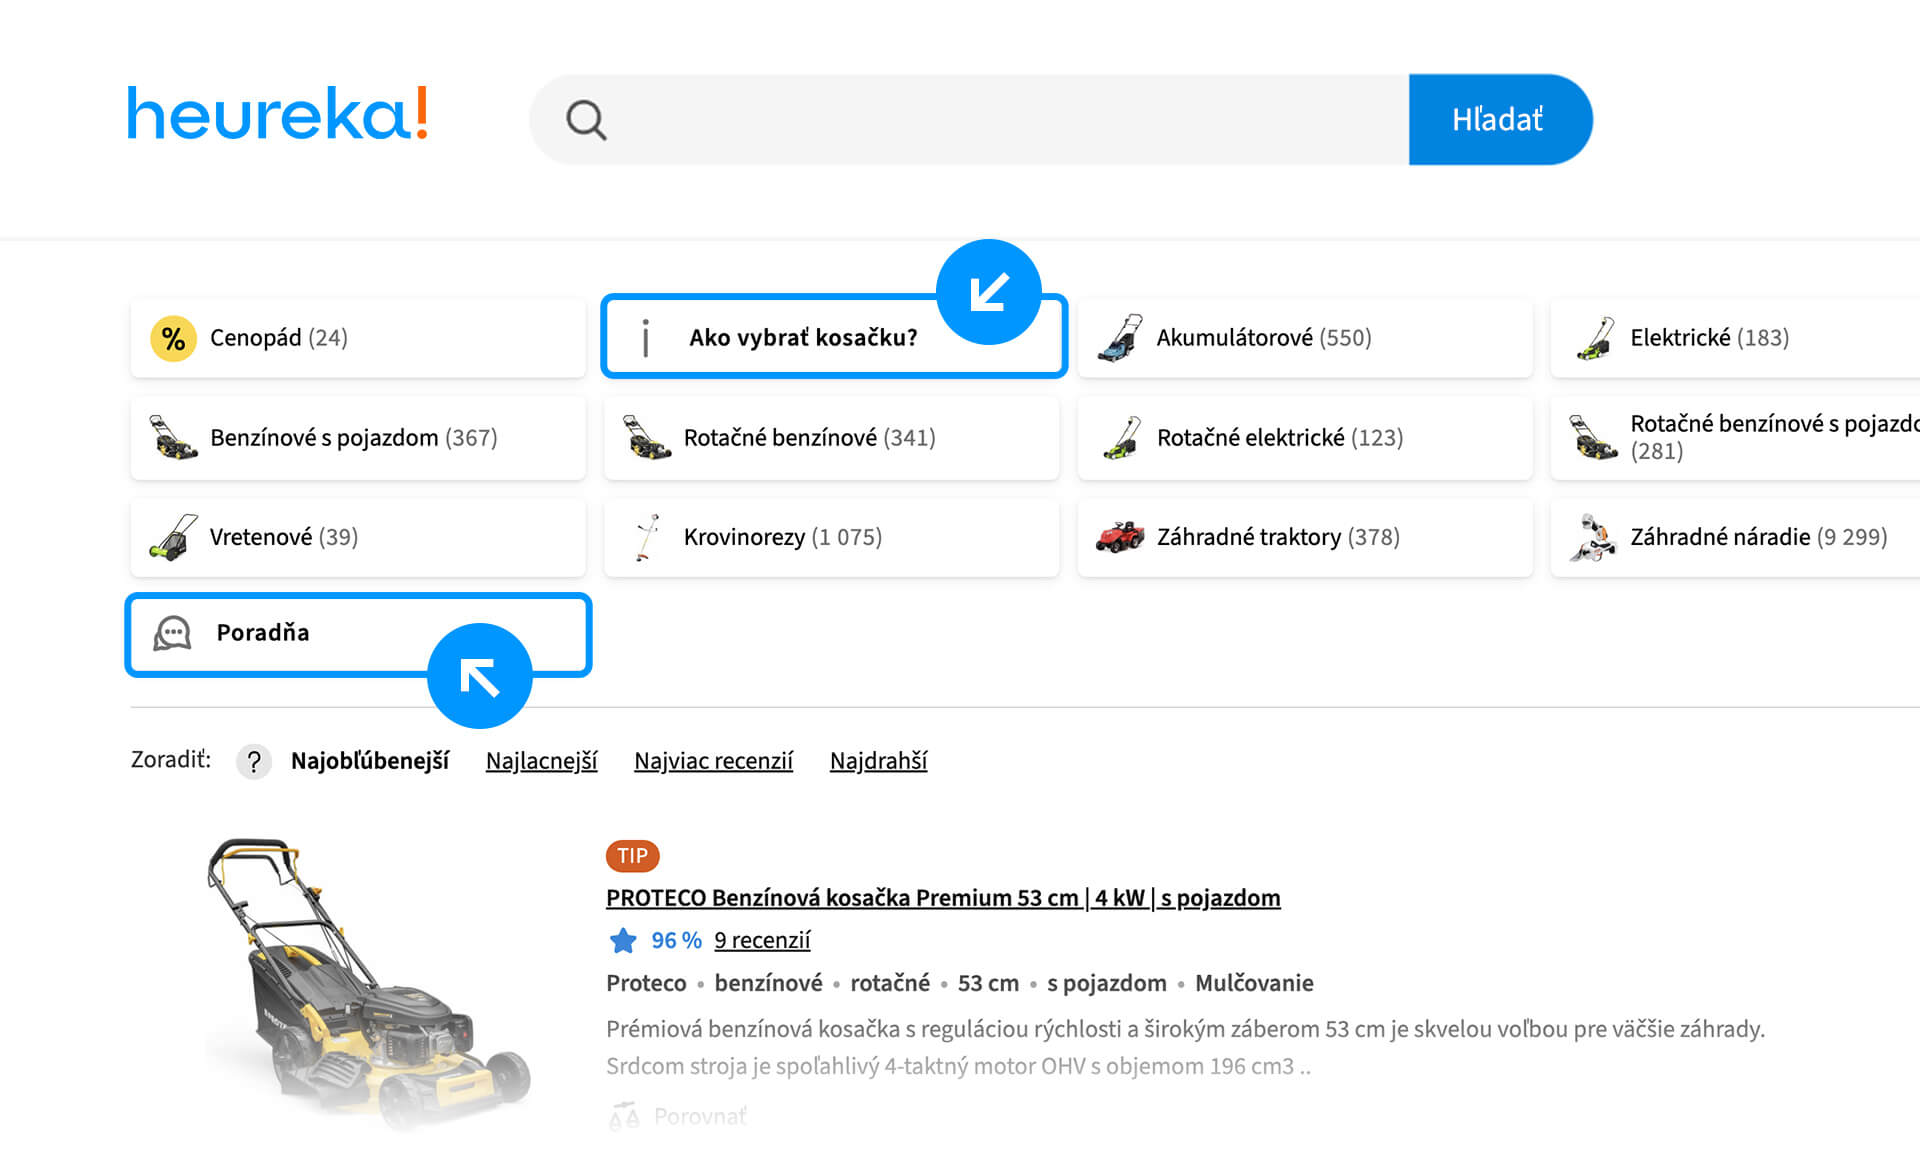This screenshot has width=1920, height=1150.
Task: Click the Heureka logo
Action: (x=277, y=114)
